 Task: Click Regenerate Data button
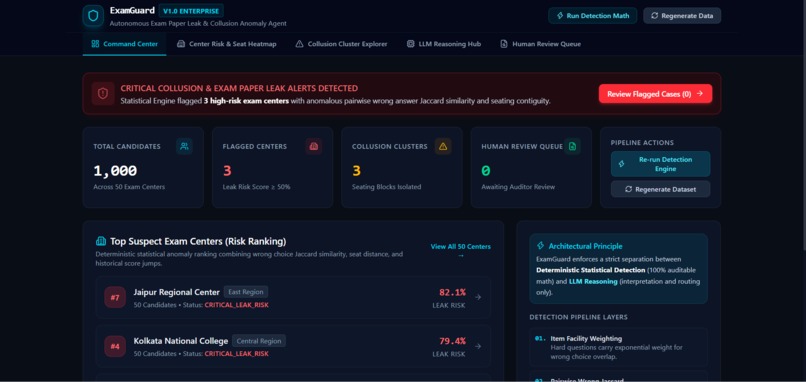point(682,15)
